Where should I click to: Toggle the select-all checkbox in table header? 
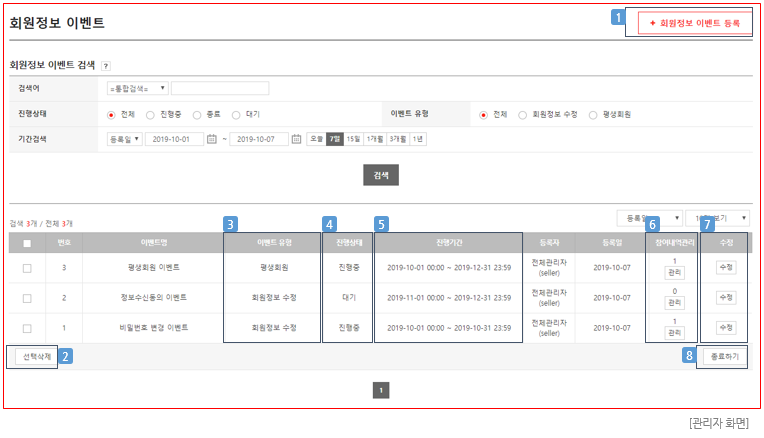click(x=27, y=243)
